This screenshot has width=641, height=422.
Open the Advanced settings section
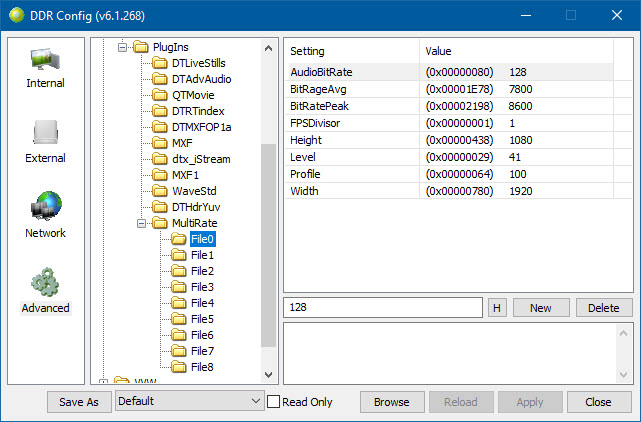(45, 290)
